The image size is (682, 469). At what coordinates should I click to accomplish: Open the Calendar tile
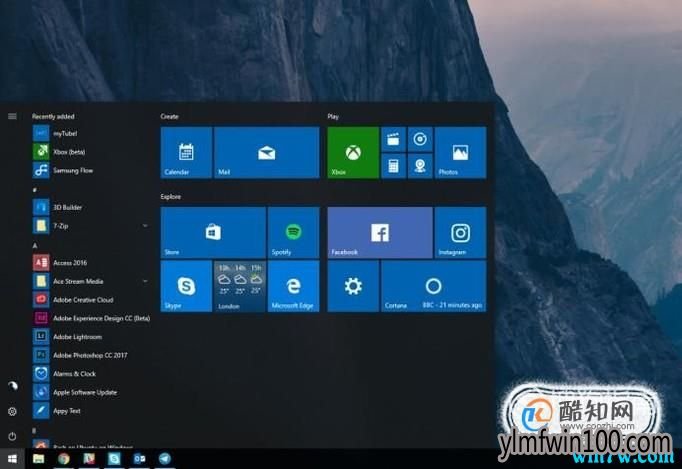[186, 152]
